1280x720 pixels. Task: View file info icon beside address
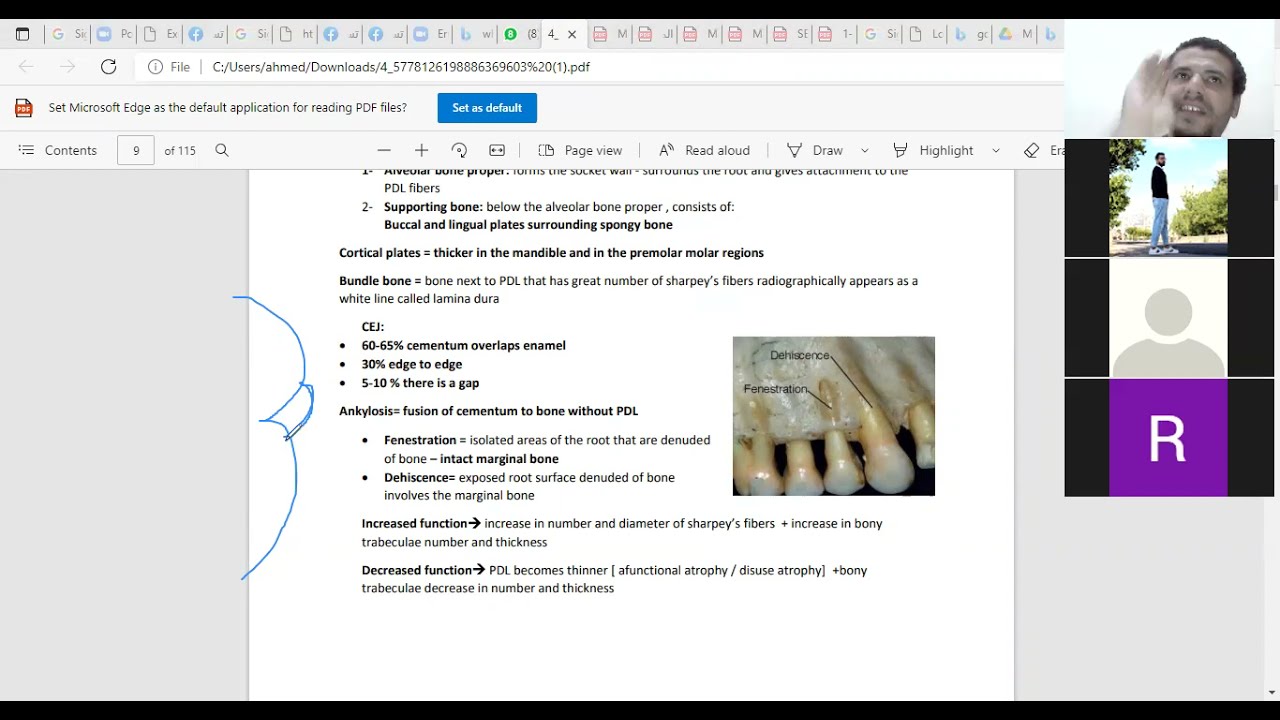point(155,67)
